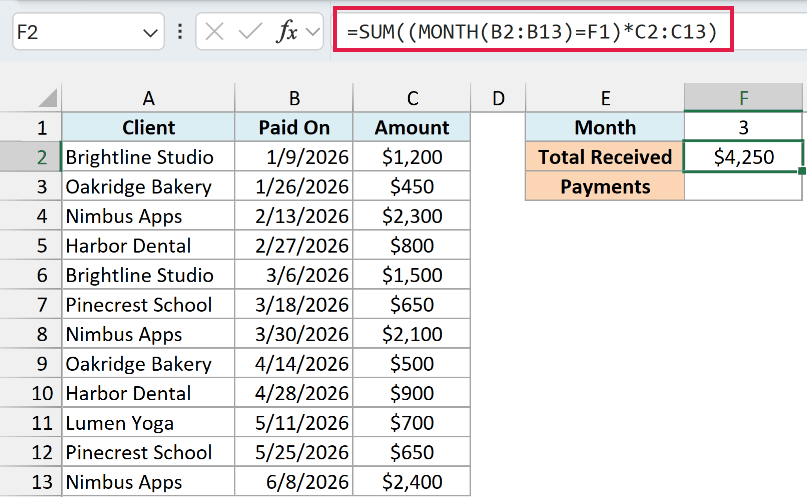Click the Cancel (X) formula button

214,32
